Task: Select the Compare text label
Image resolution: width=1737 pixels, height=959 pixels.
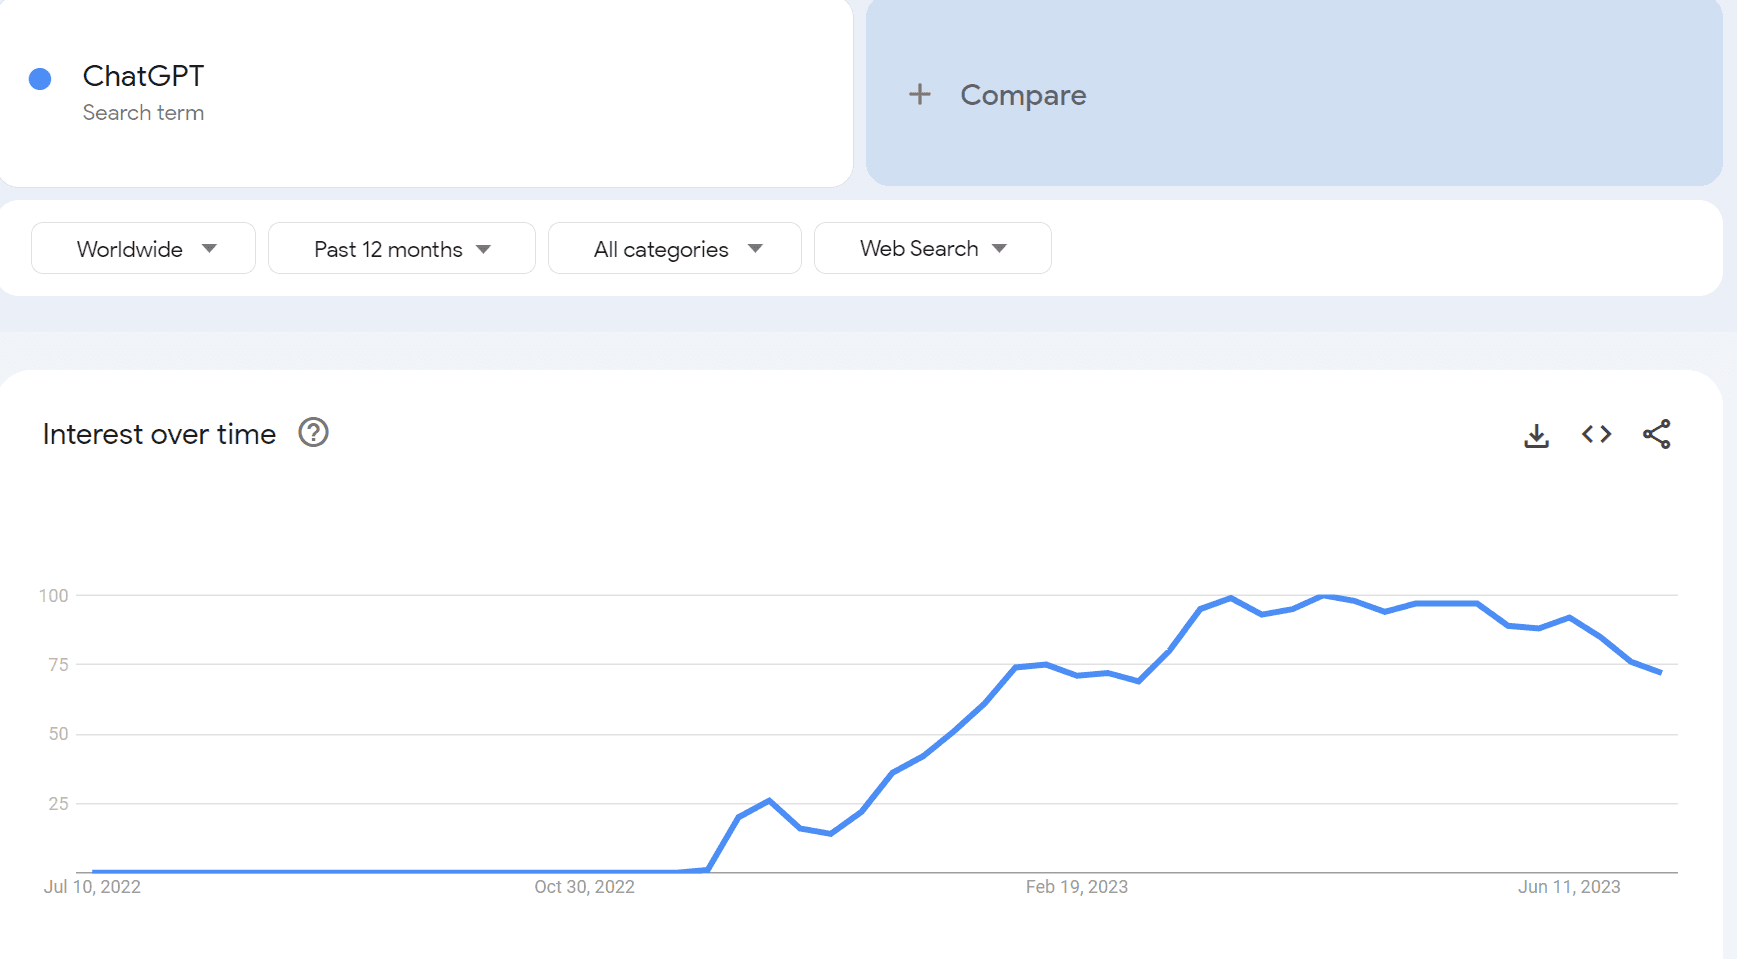Action: (x=1023, y=95)
